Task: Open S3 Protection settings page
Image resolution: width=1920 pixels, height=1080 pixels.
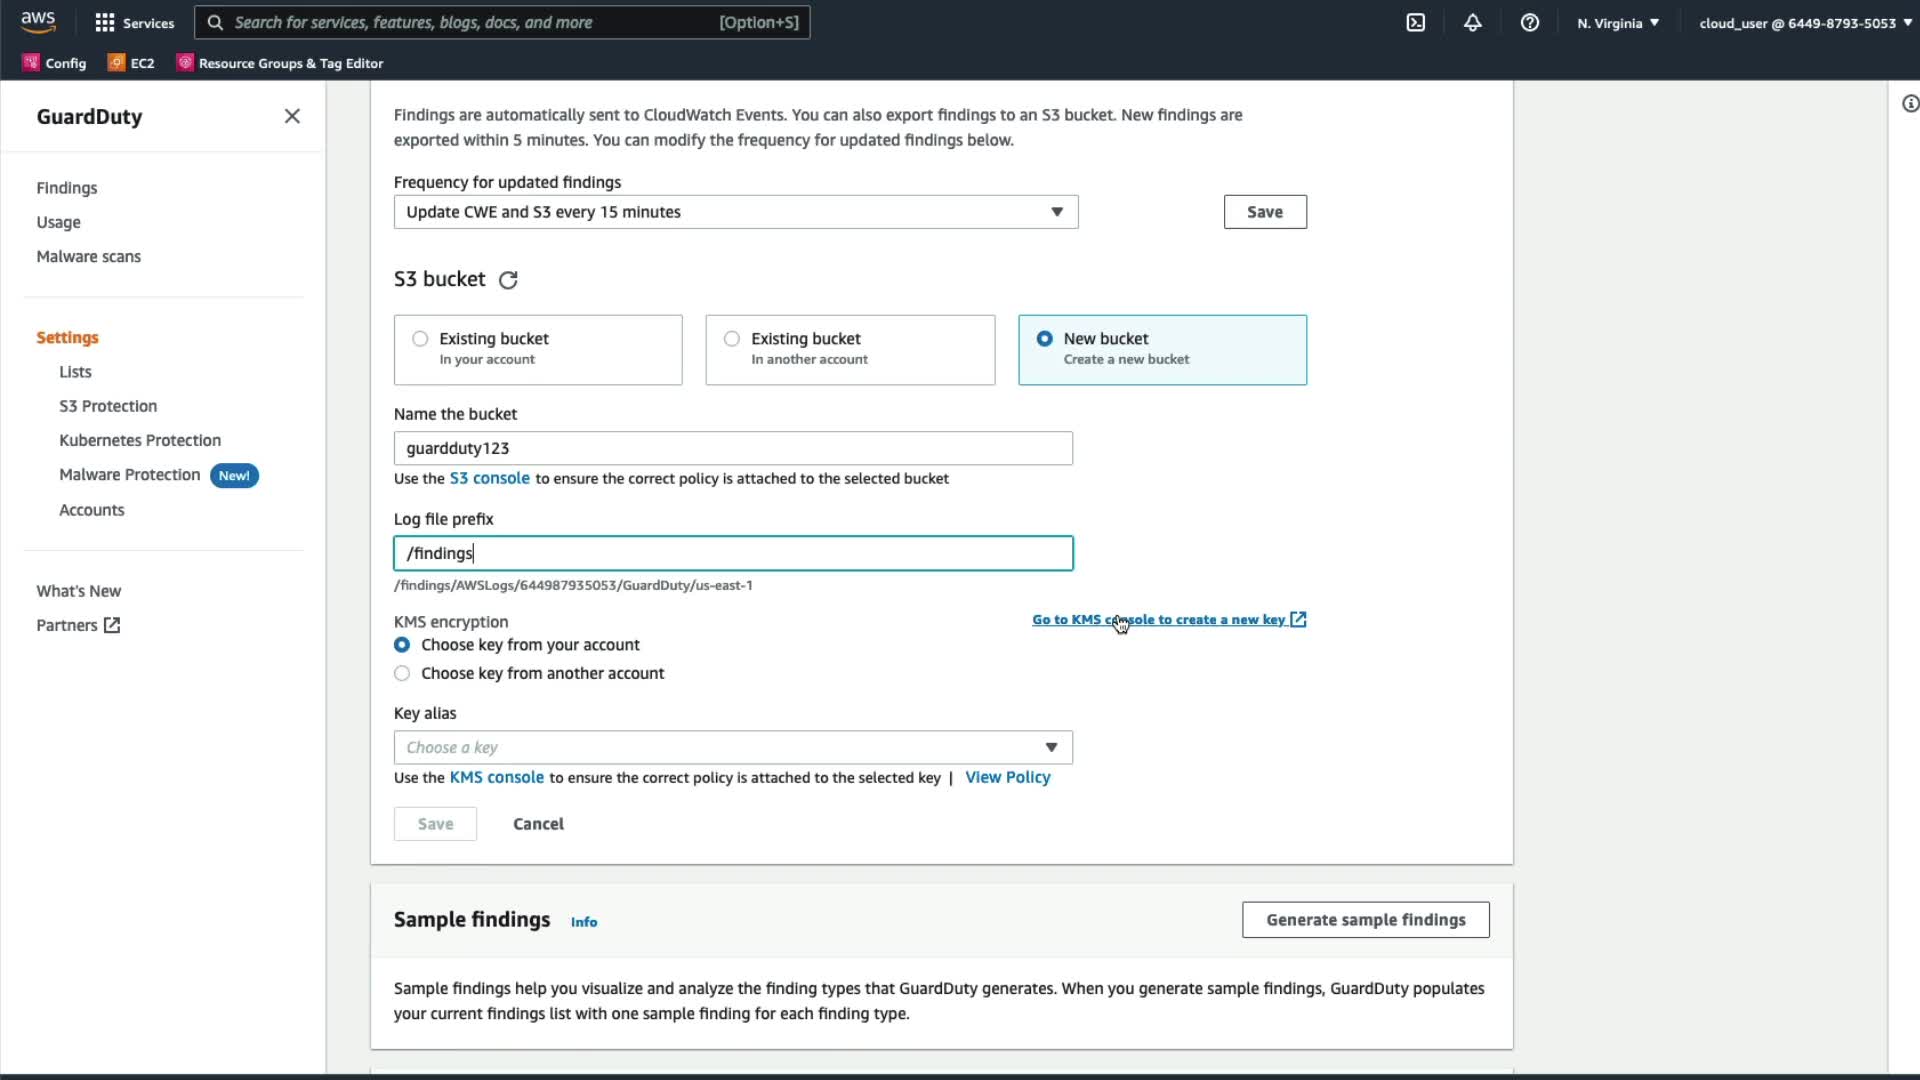Action: pyautogui.click(x=108, y=406)
